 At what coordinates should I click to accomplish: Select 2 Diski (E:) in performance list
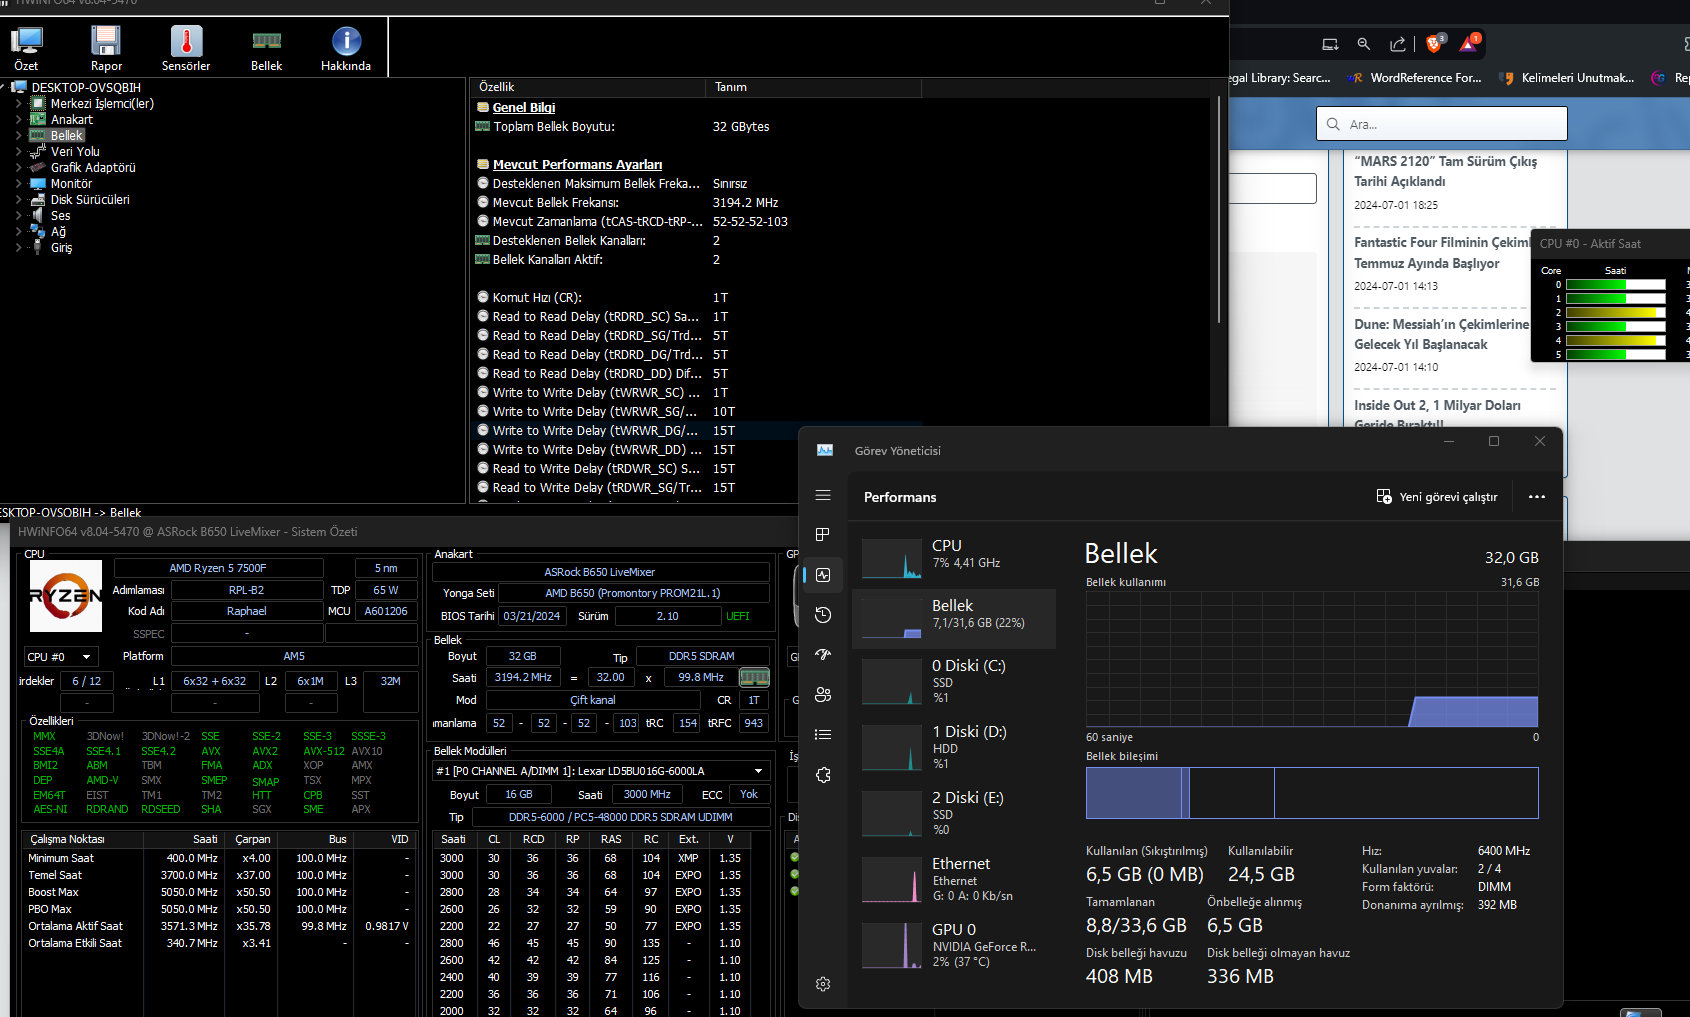pos(954,813)
